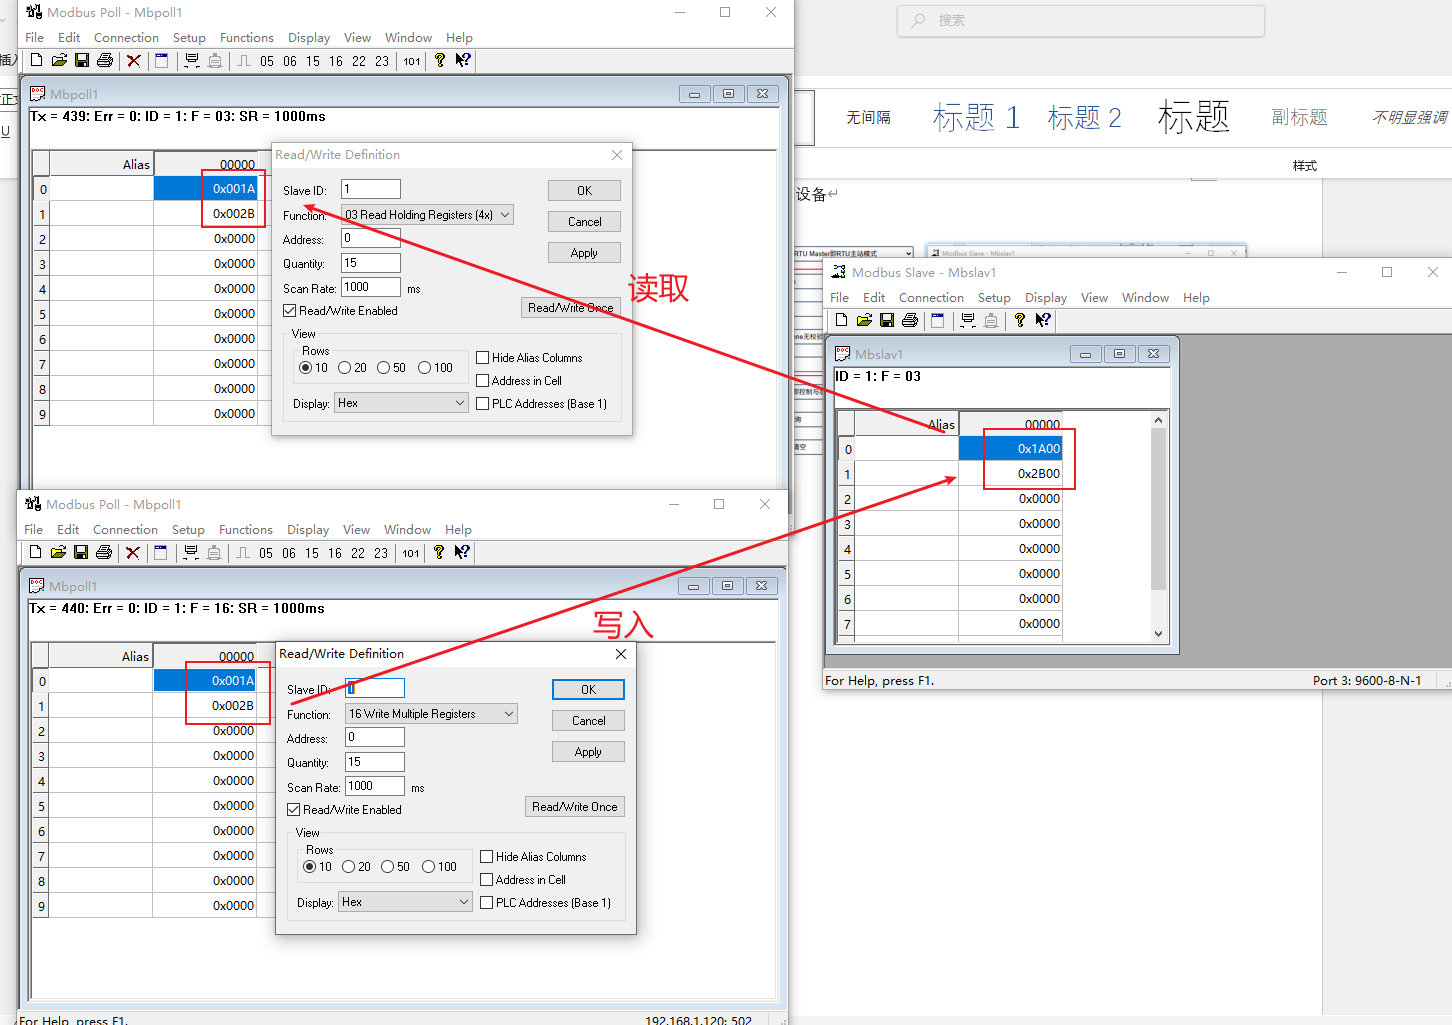The image size is (1452, 1025).
Task: Select 100 rows in 03 Read Holding Registers dialog
Action: point(425,368)
